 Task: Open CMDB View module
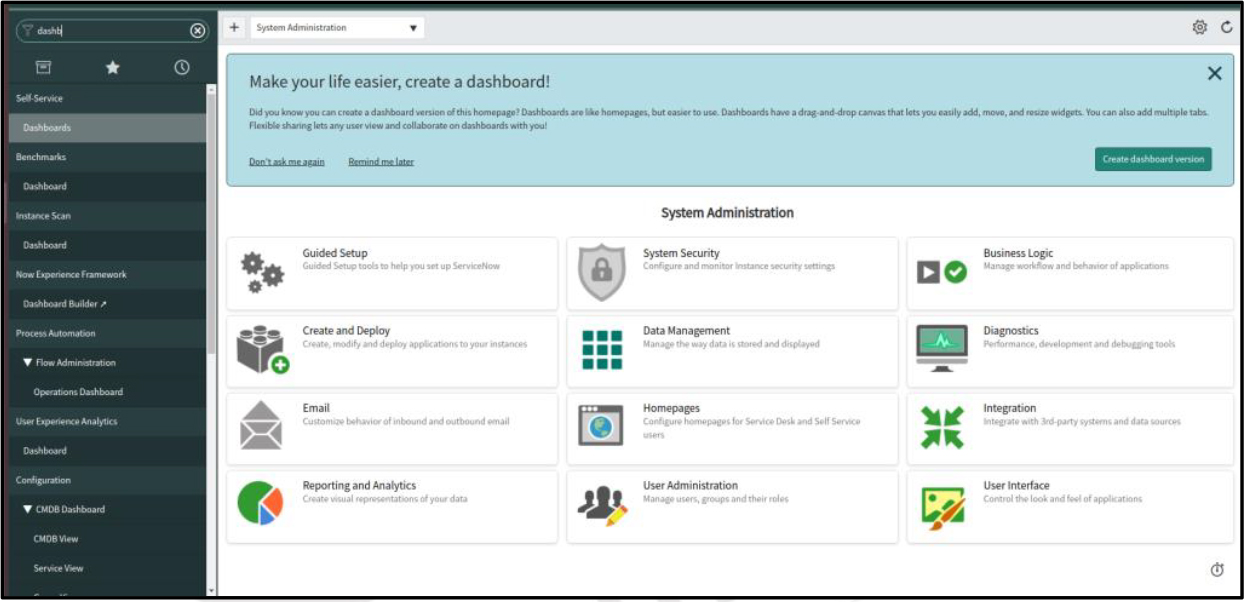pos(108,539)
